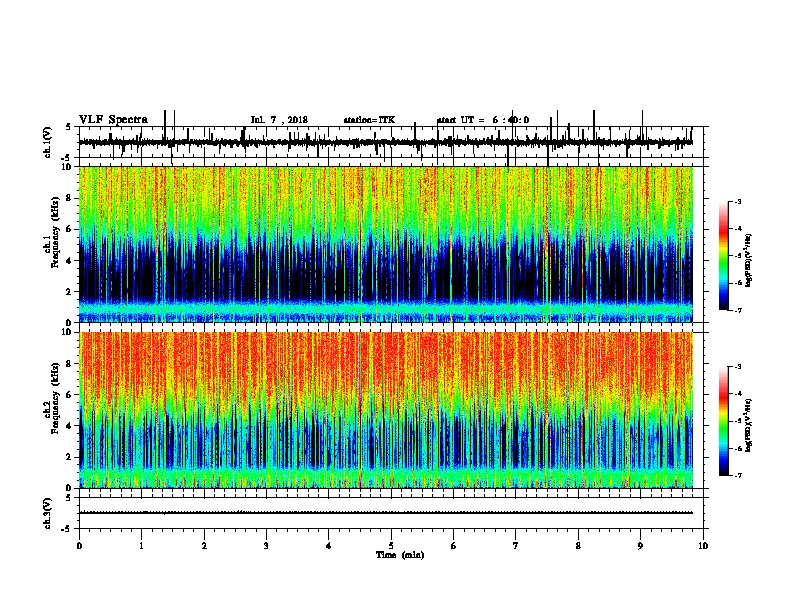This screenshot has width=792, height=612.
Task: Click the ch.2 spectrogram color bar
Action: tap(724, 421)
